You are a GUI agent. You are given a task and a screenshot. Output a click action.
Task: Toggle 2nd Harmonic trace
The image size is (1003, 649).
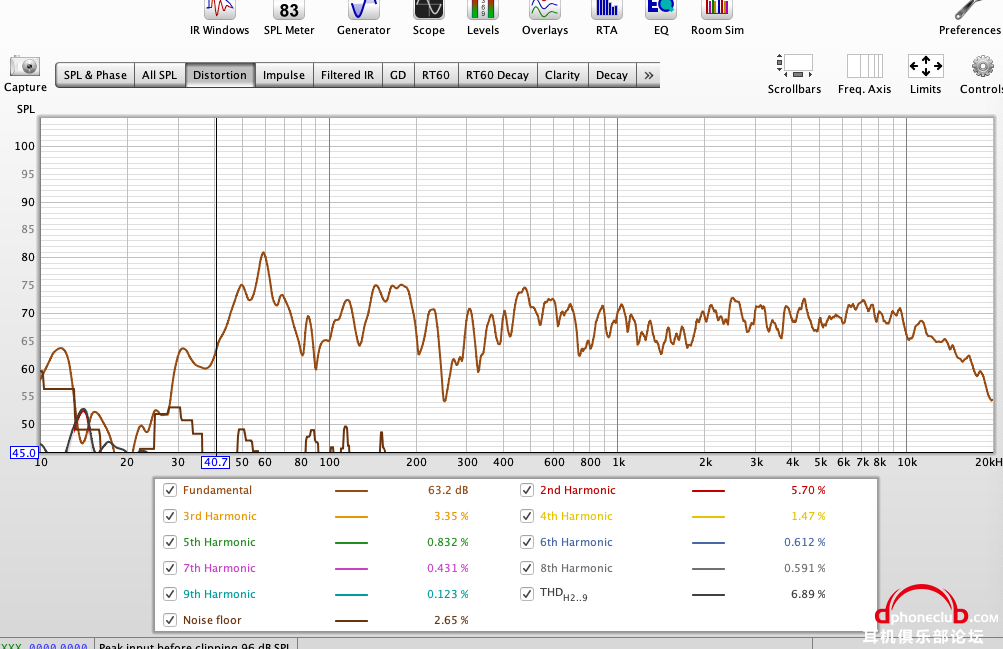pyautogui.click(x=526, y=490)
